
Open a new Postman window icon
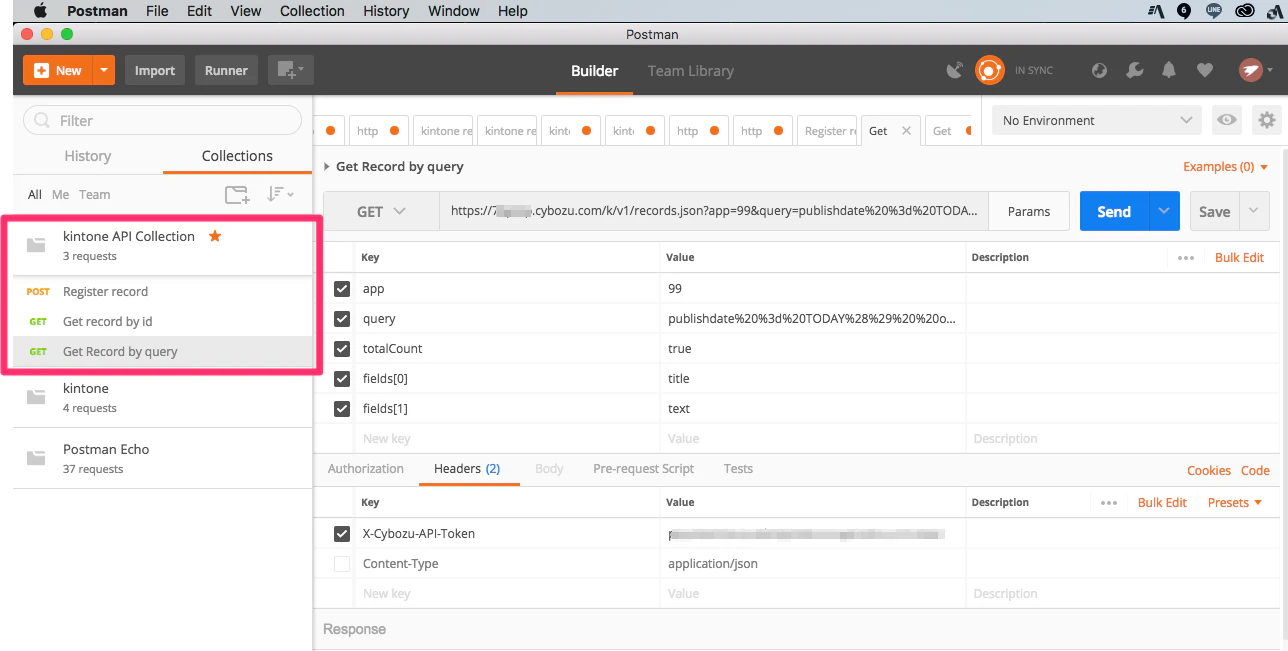[x=291, y=70]
